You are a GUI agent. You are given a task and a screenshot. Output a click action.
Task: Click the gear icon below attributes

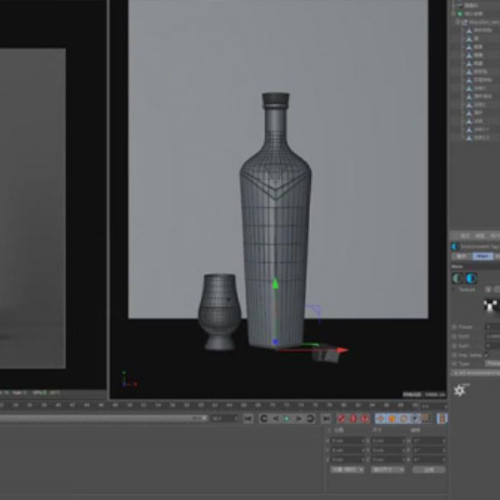(460, 390)
